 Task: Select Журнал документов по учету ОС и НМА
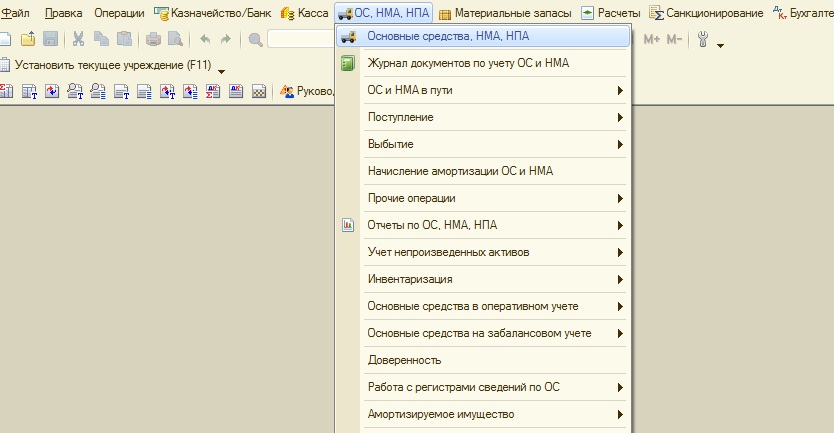click(x=469, y=64)
